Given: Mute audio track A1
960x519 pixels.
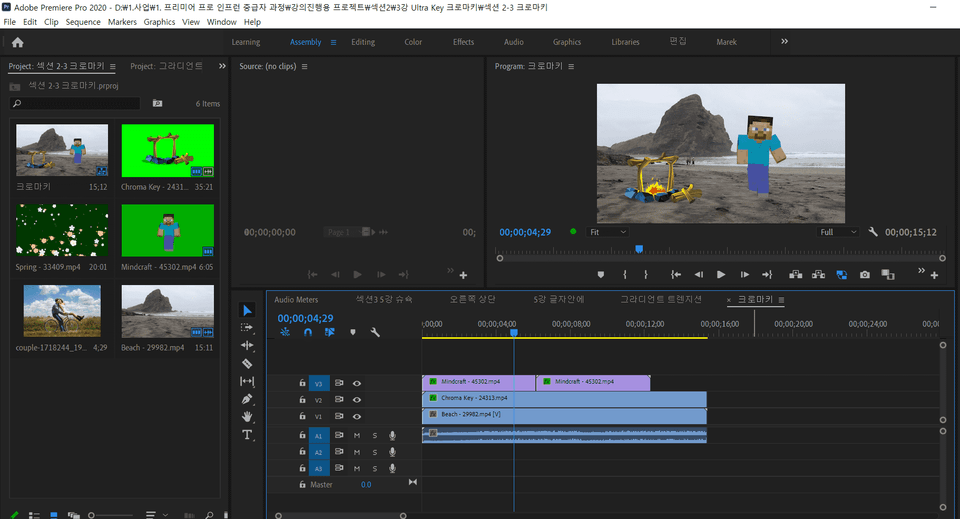Looking at the screenshot, I should [356, 436].
